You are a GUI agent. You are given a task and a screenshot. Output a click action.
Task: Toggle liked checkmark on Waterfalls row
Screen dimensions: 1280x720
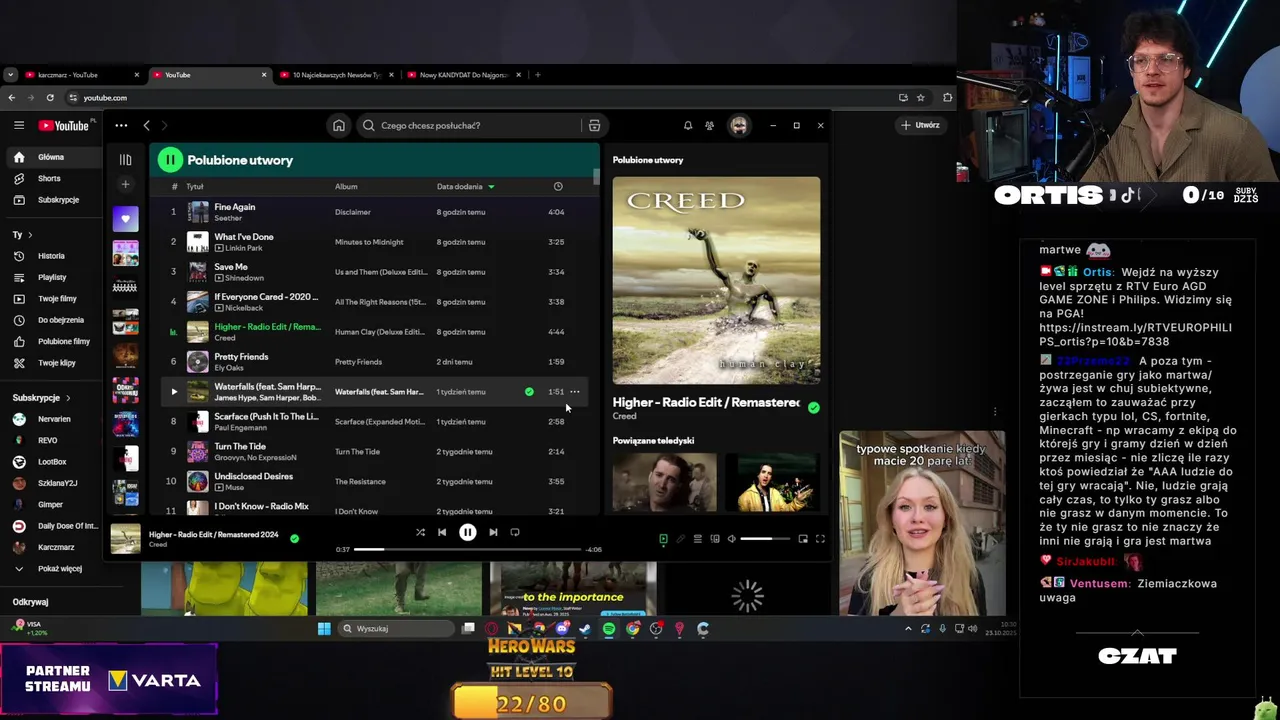(529, 392)
